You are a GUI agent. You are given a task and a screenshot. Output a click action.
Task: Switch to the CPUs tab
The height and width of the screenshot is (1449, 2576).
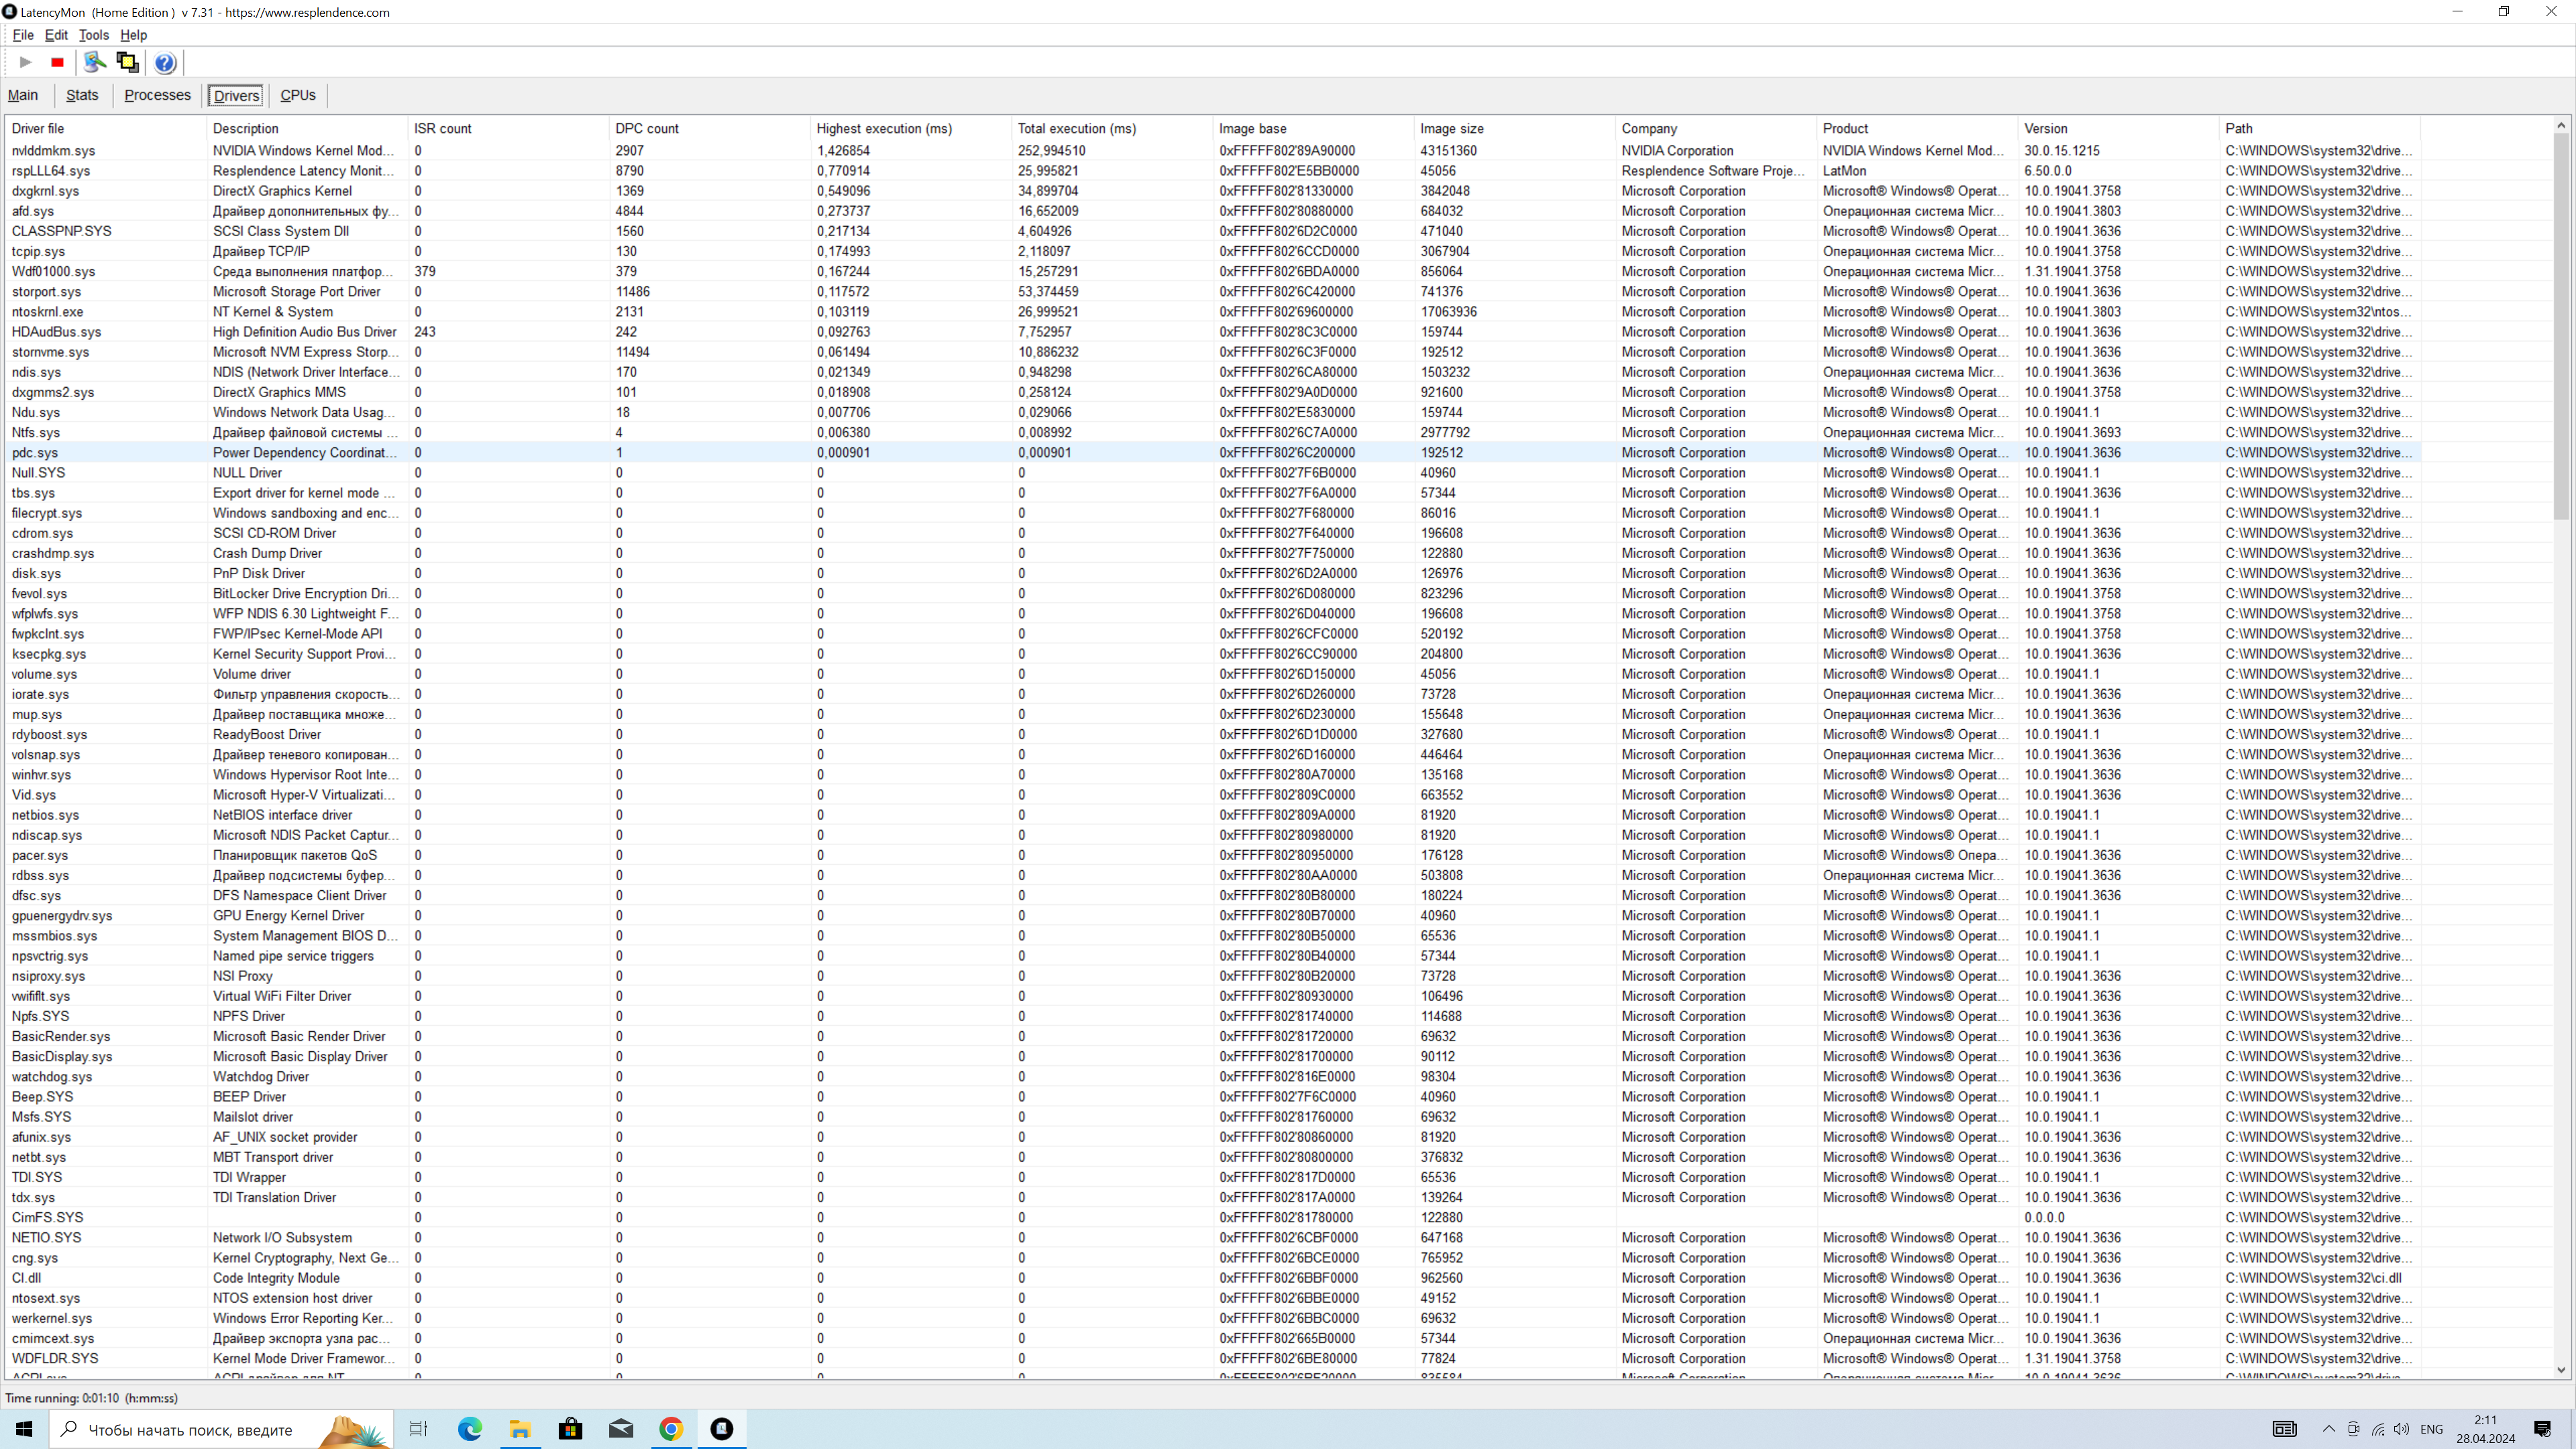click(x=297, y=95)
